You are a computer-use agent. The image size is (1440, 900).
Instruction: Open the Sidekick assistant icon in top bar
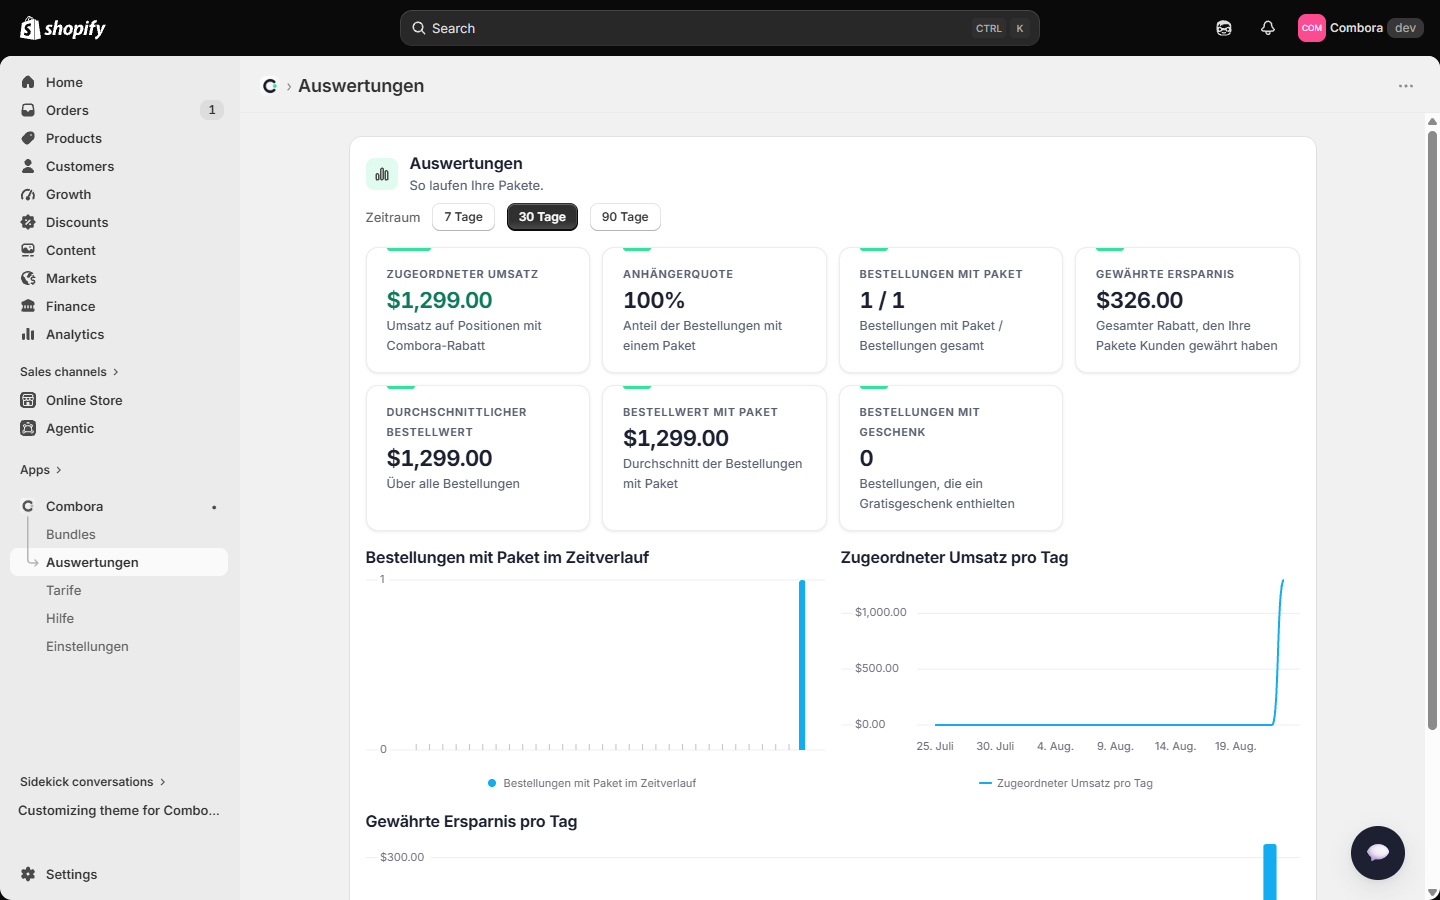point(1224,28)
